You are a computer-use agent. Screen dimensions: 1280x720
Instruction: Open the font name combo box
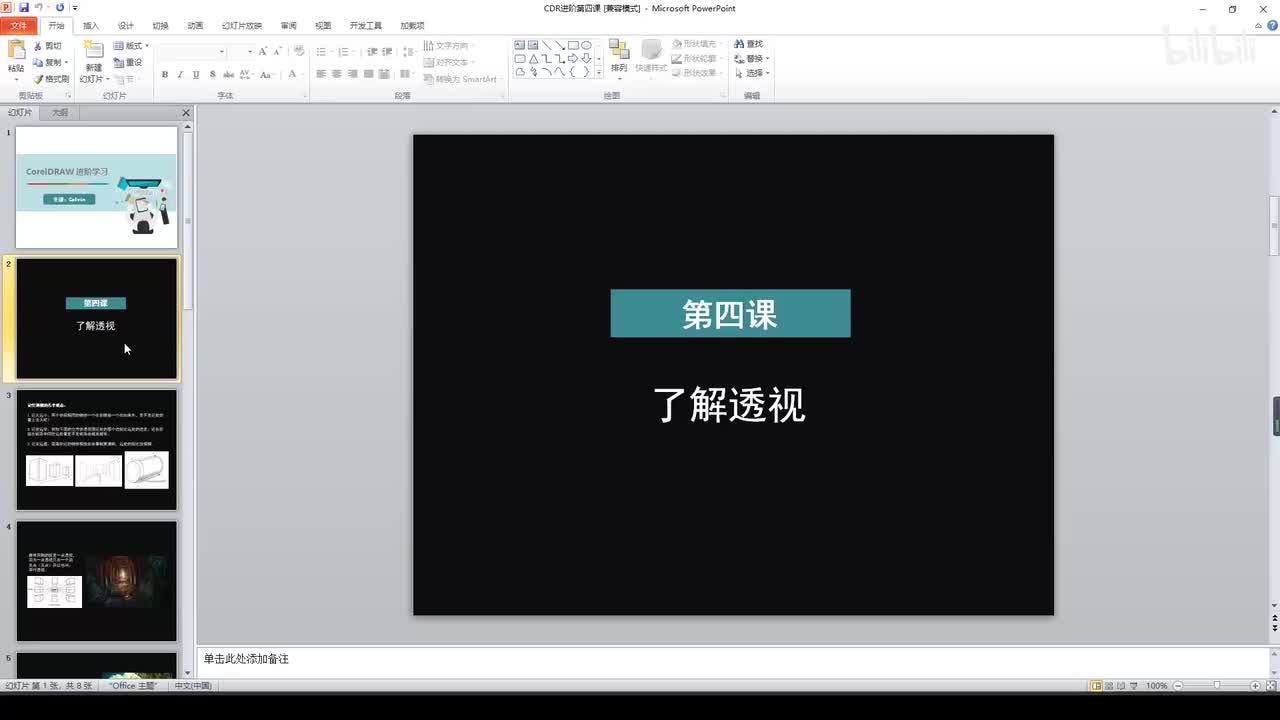pyautogui.click(x=192, y=51)
